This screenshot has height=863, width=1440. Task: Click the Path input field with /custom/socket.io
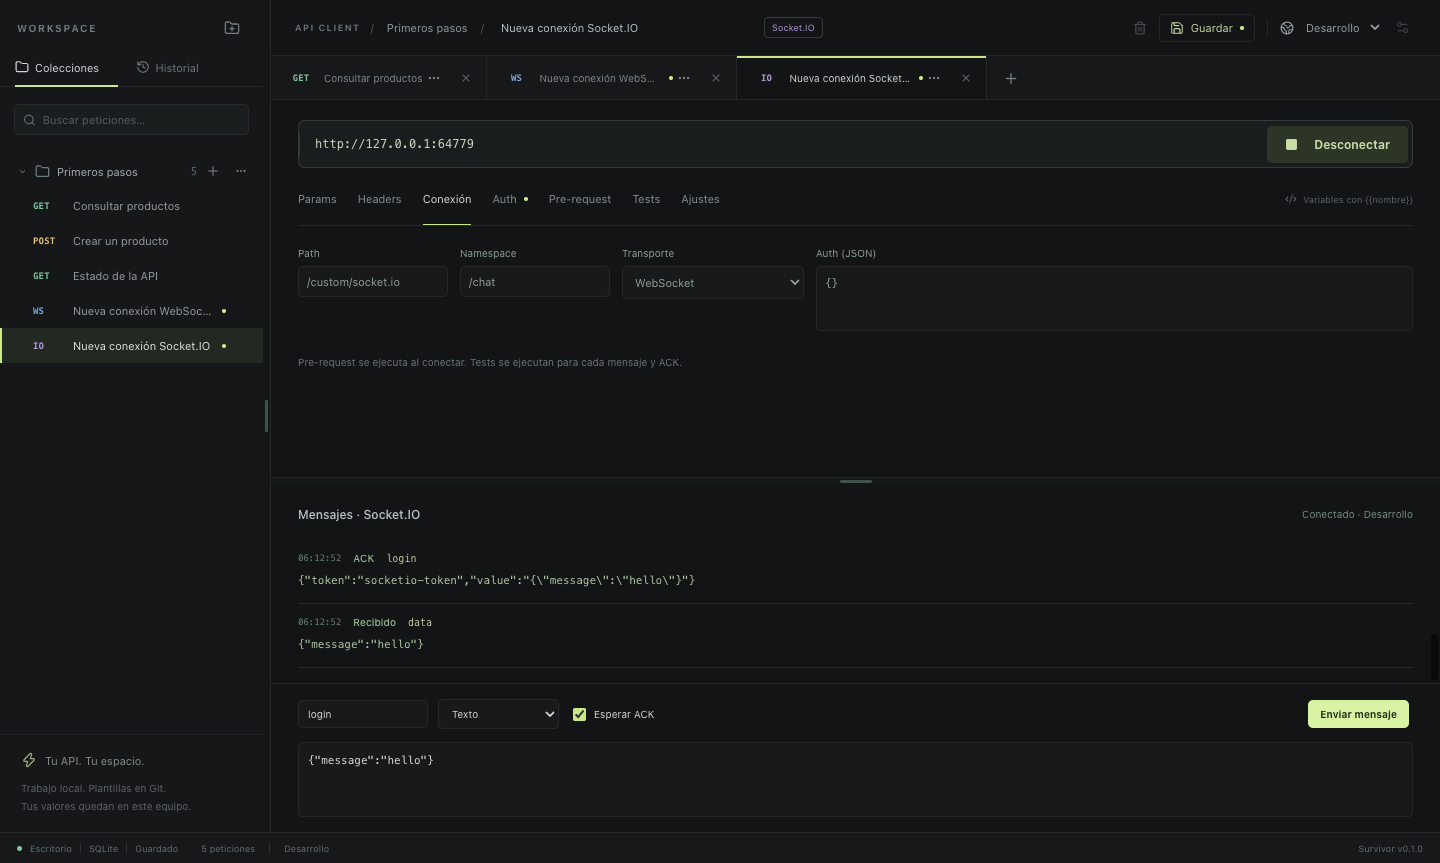[373, 282]
